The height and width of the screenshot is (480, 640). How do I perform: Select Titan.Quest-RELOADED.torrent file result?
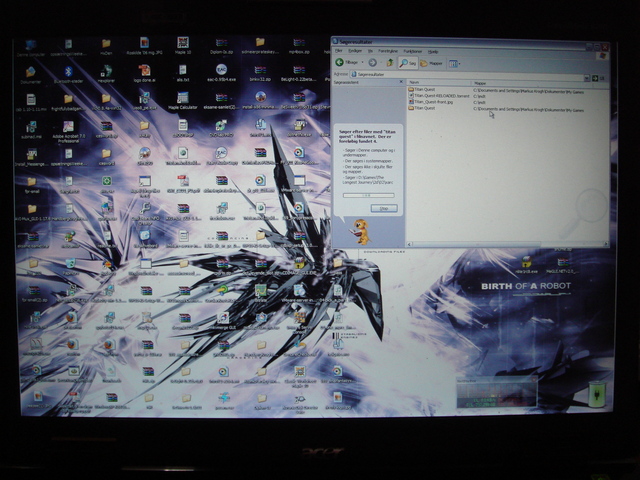tap(439, 96)
